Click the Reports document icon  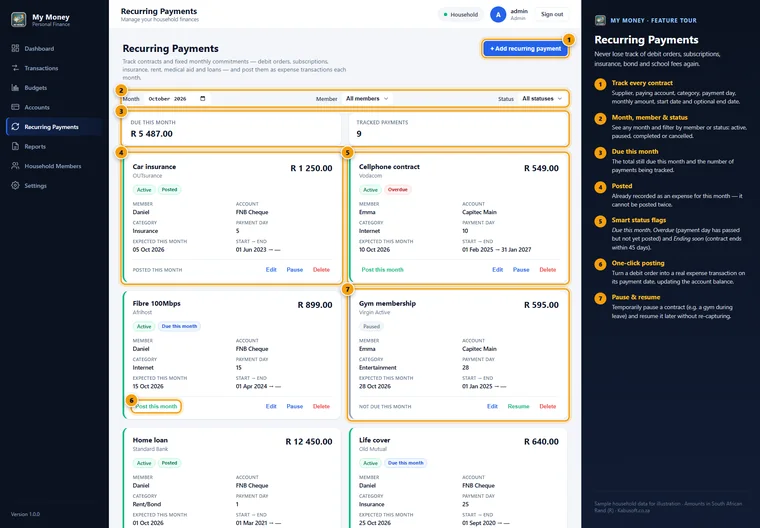coord(16,146)
